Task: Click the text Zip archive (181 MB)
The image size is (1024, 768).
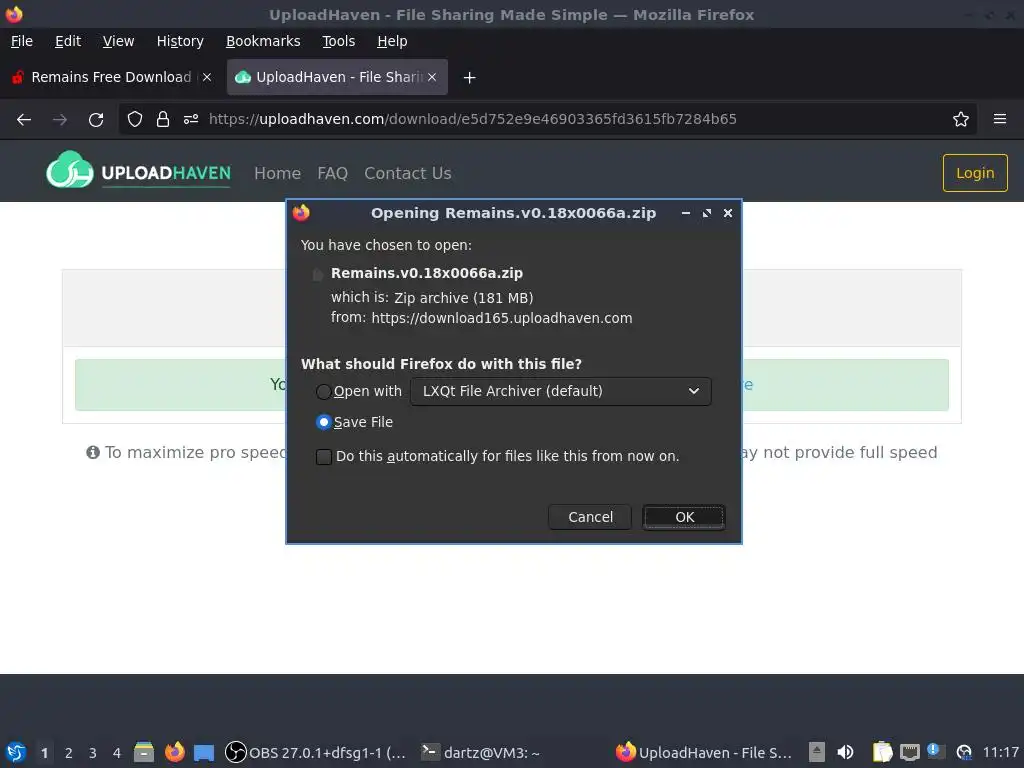Action: [464, 298]
